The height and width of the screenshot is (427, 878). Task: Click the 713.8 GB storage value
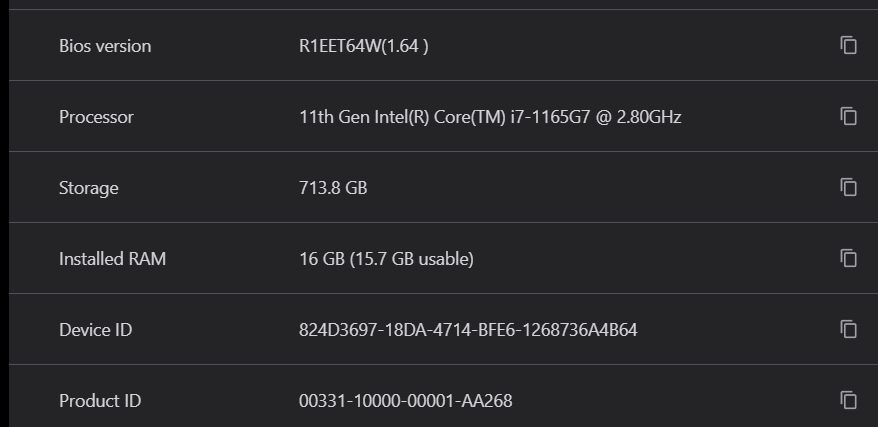coord(333,188)
